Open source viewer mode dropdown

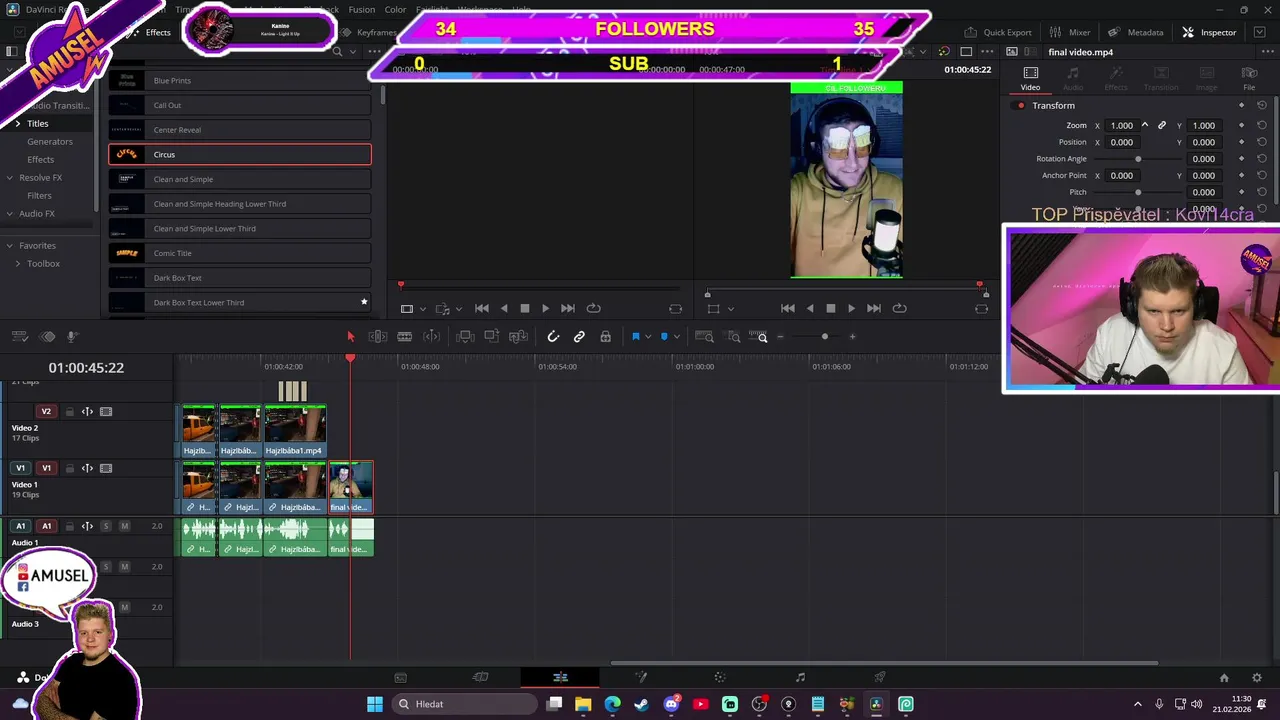423,308
